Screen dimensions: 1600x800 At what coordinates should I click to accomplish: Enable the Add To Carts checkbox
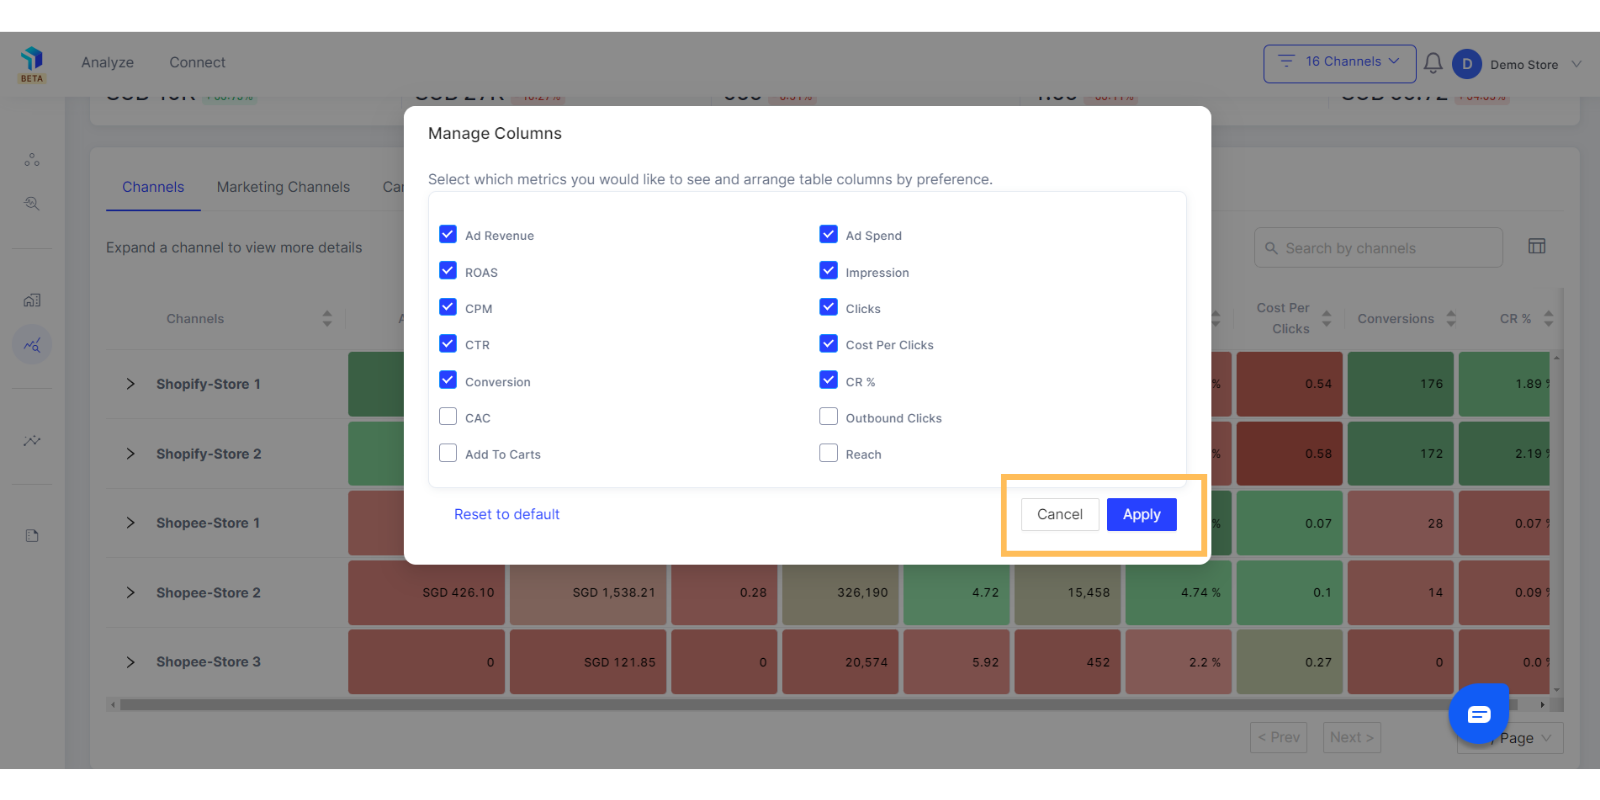click(x=448, y=453)
